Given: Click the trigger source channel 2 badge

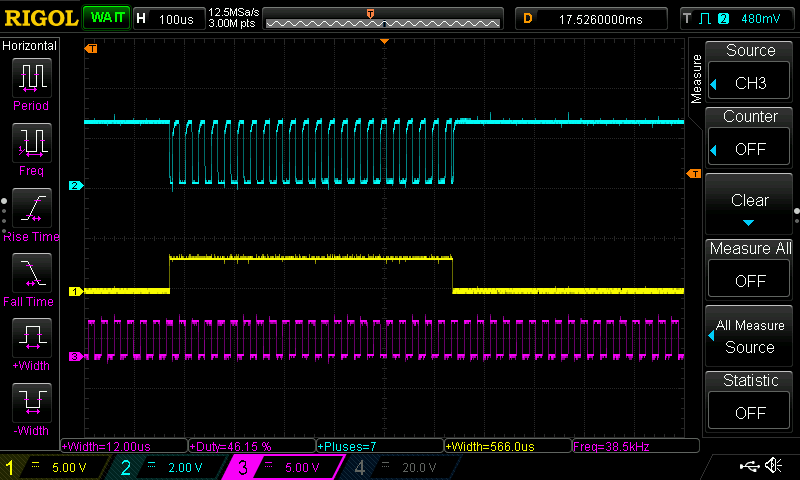Looking at the screenshot, I should 723,19.
